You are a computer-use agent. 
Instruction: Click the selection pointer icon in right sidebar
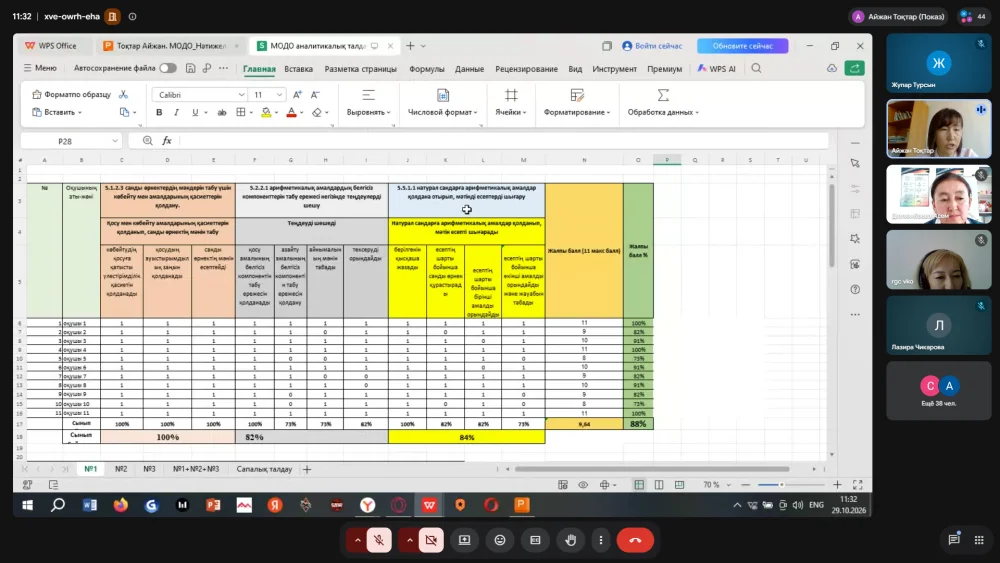855,163
